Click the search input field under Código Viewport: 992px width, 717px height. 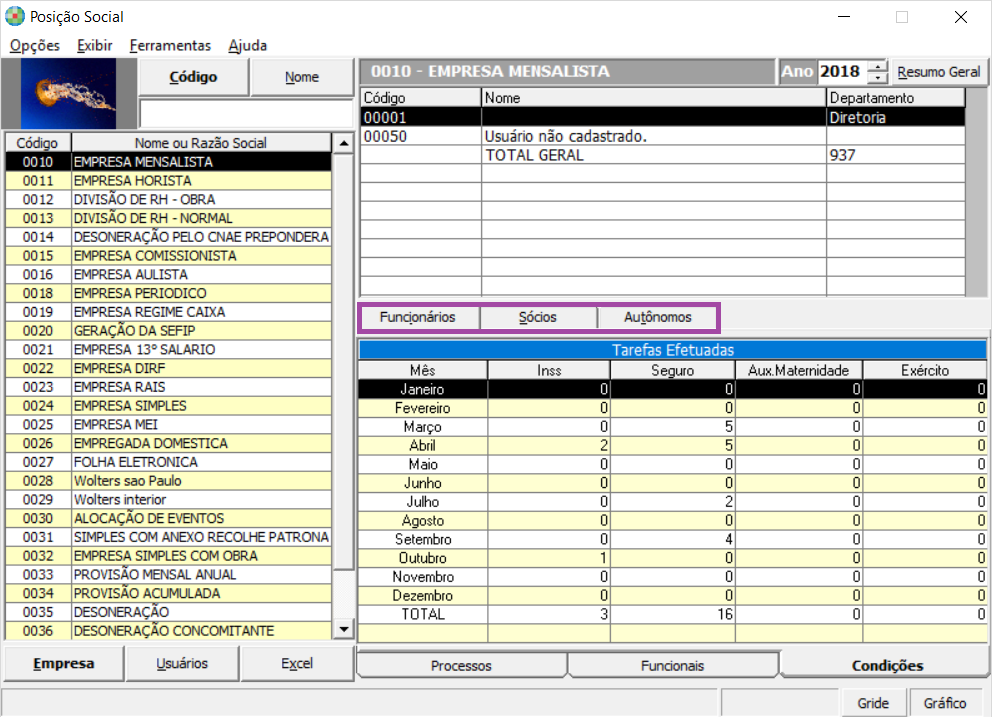[x=246, y=114]
